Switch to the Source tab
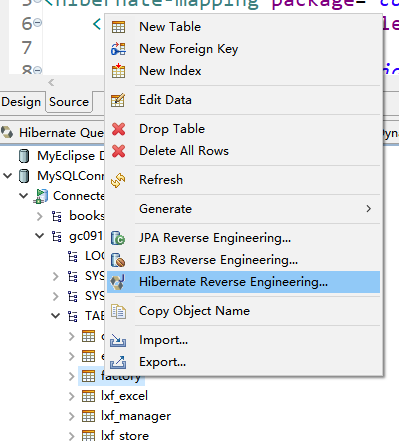Screen dimensions: 399x441 click(69, 102)
